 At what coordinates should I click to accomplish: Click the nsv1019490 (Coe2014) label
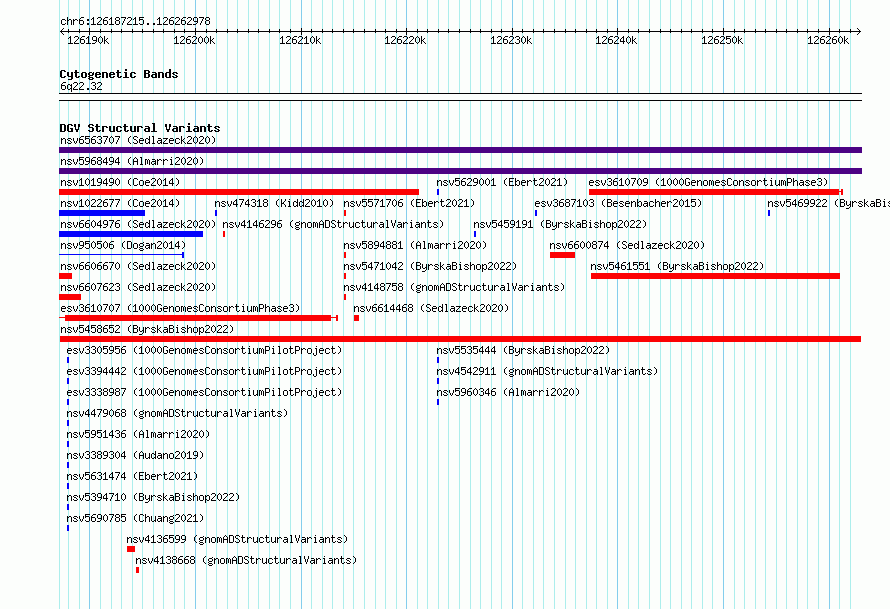[x=120, y=182]
